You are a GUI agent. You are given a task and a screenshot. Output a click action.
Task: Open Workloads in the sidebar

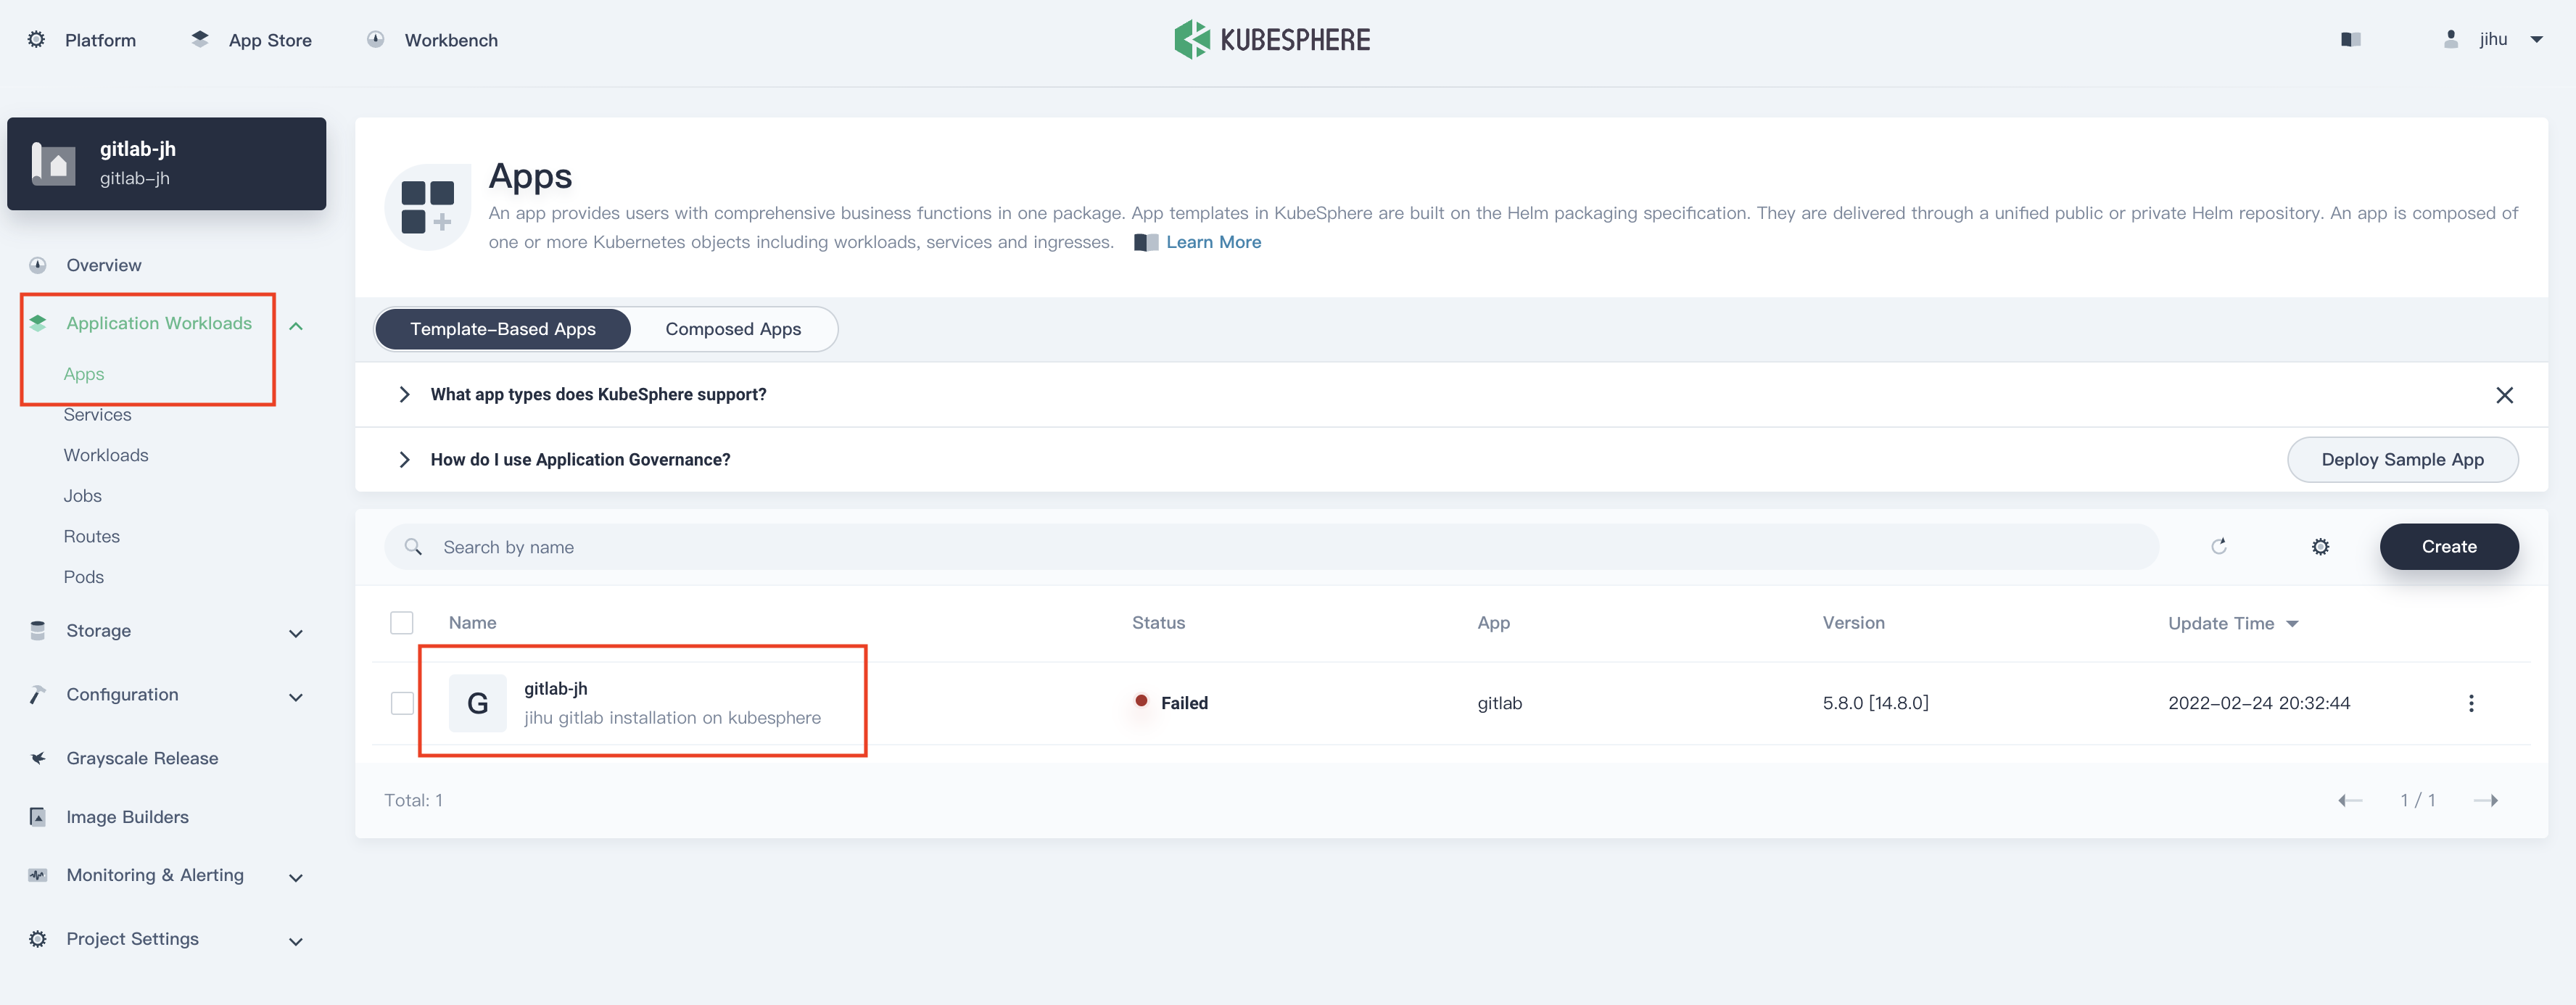click(106, 455)
